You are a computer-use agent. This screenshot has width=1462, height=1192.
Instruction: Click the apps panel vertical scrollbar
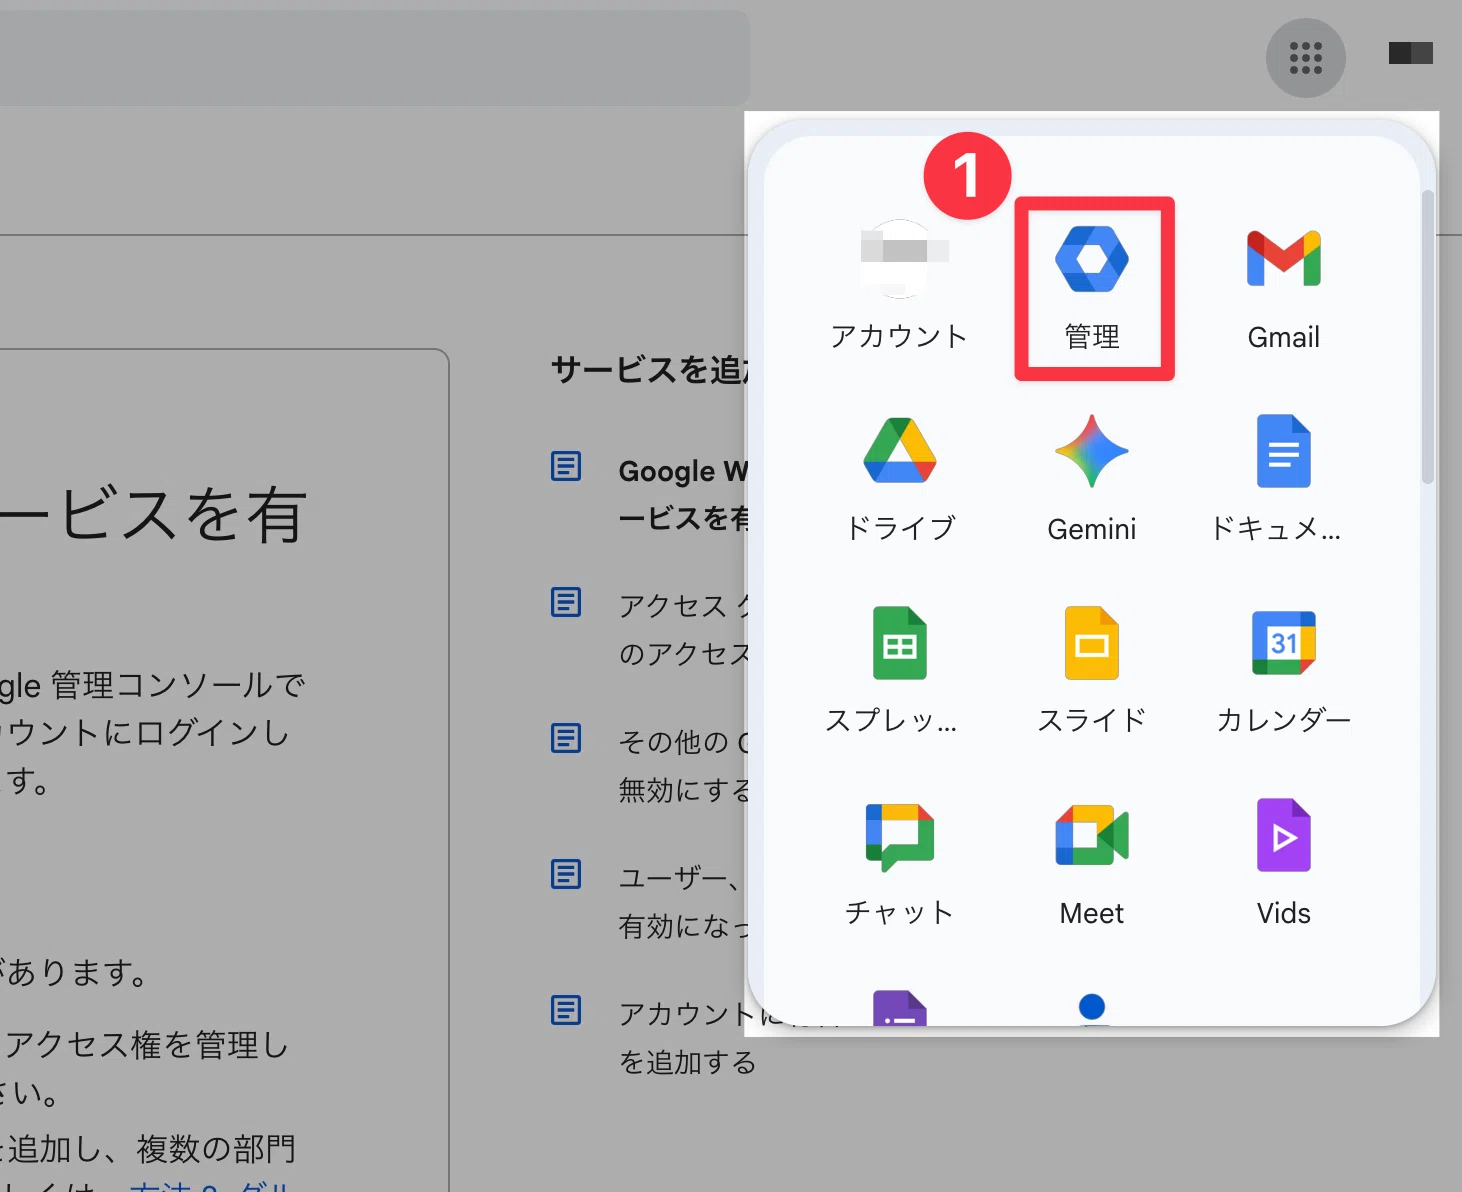(1427, 337)
